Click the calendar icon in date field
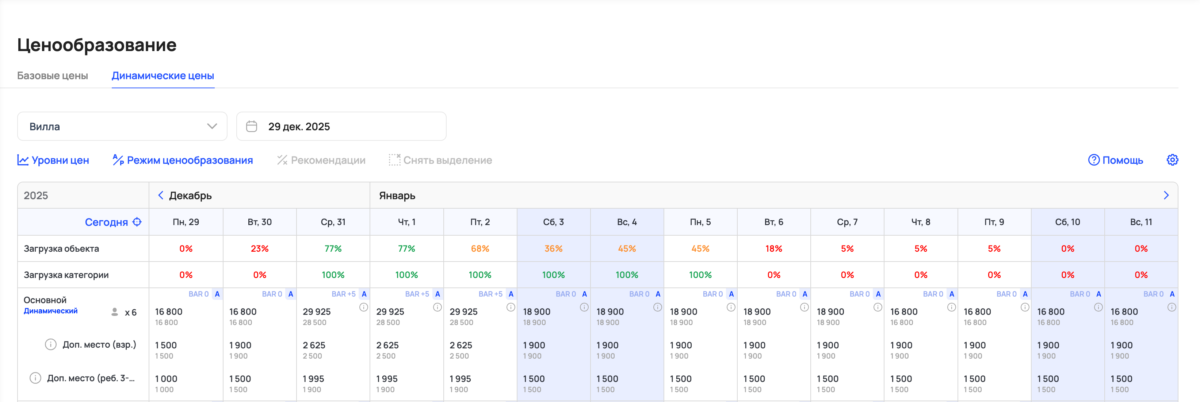Image resolution: width=1200 pixels, height=402 pixels. [251, 127]
